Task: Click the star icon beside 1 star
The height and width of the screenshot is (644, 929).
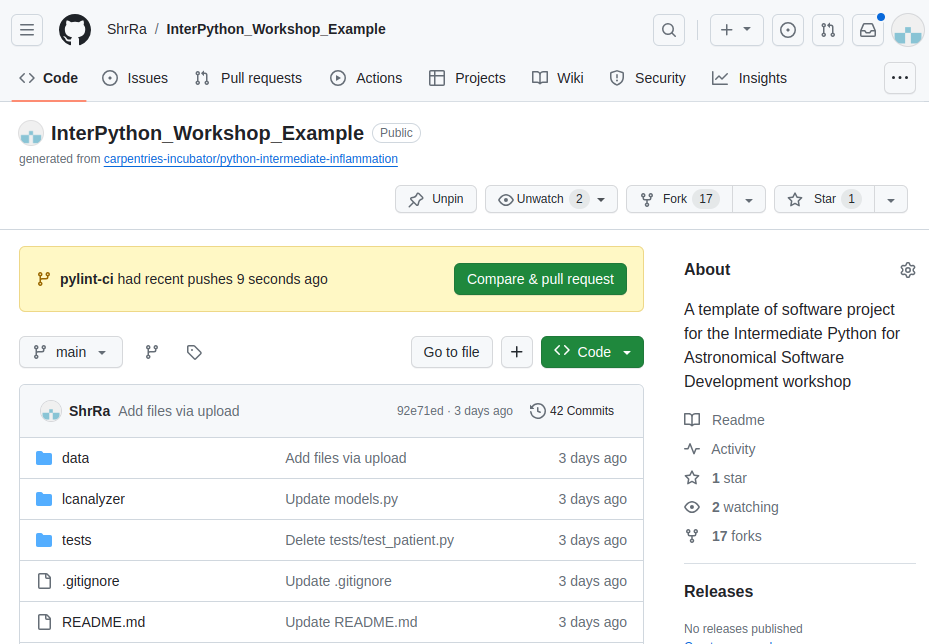Action: click(x=692, y=478)
